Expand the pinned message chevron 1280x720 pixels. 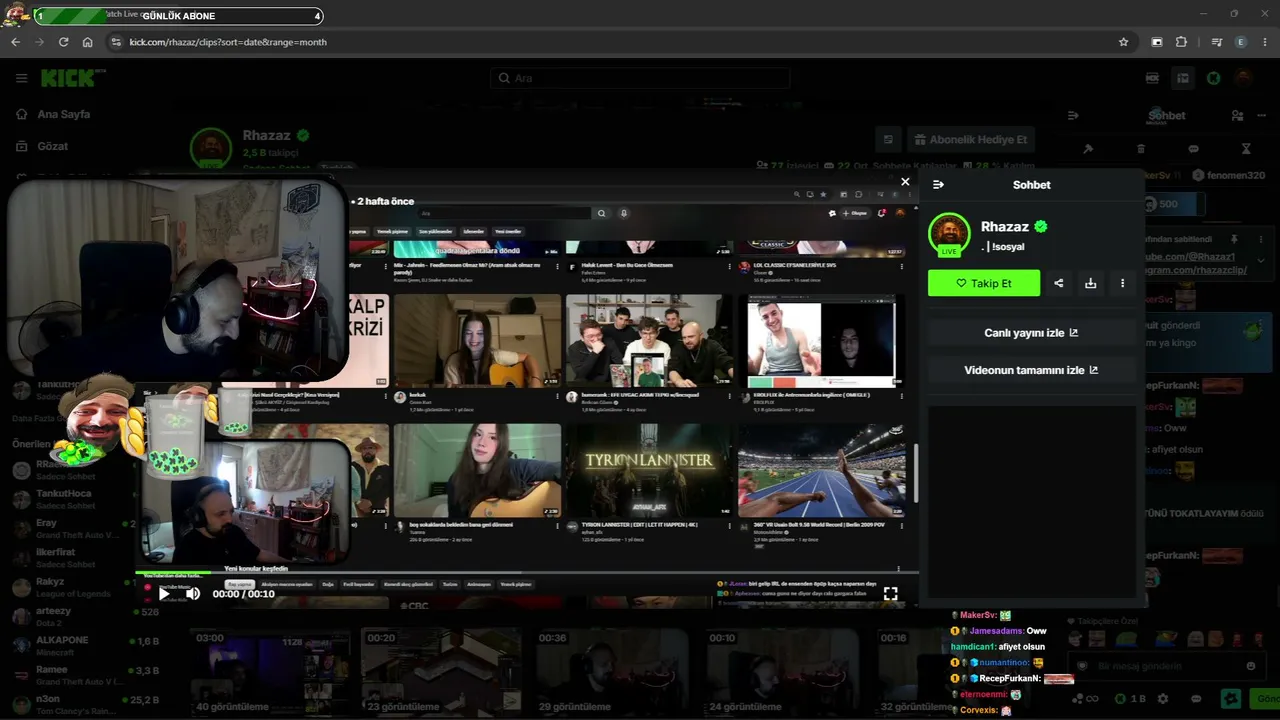tap(1260, 261)
